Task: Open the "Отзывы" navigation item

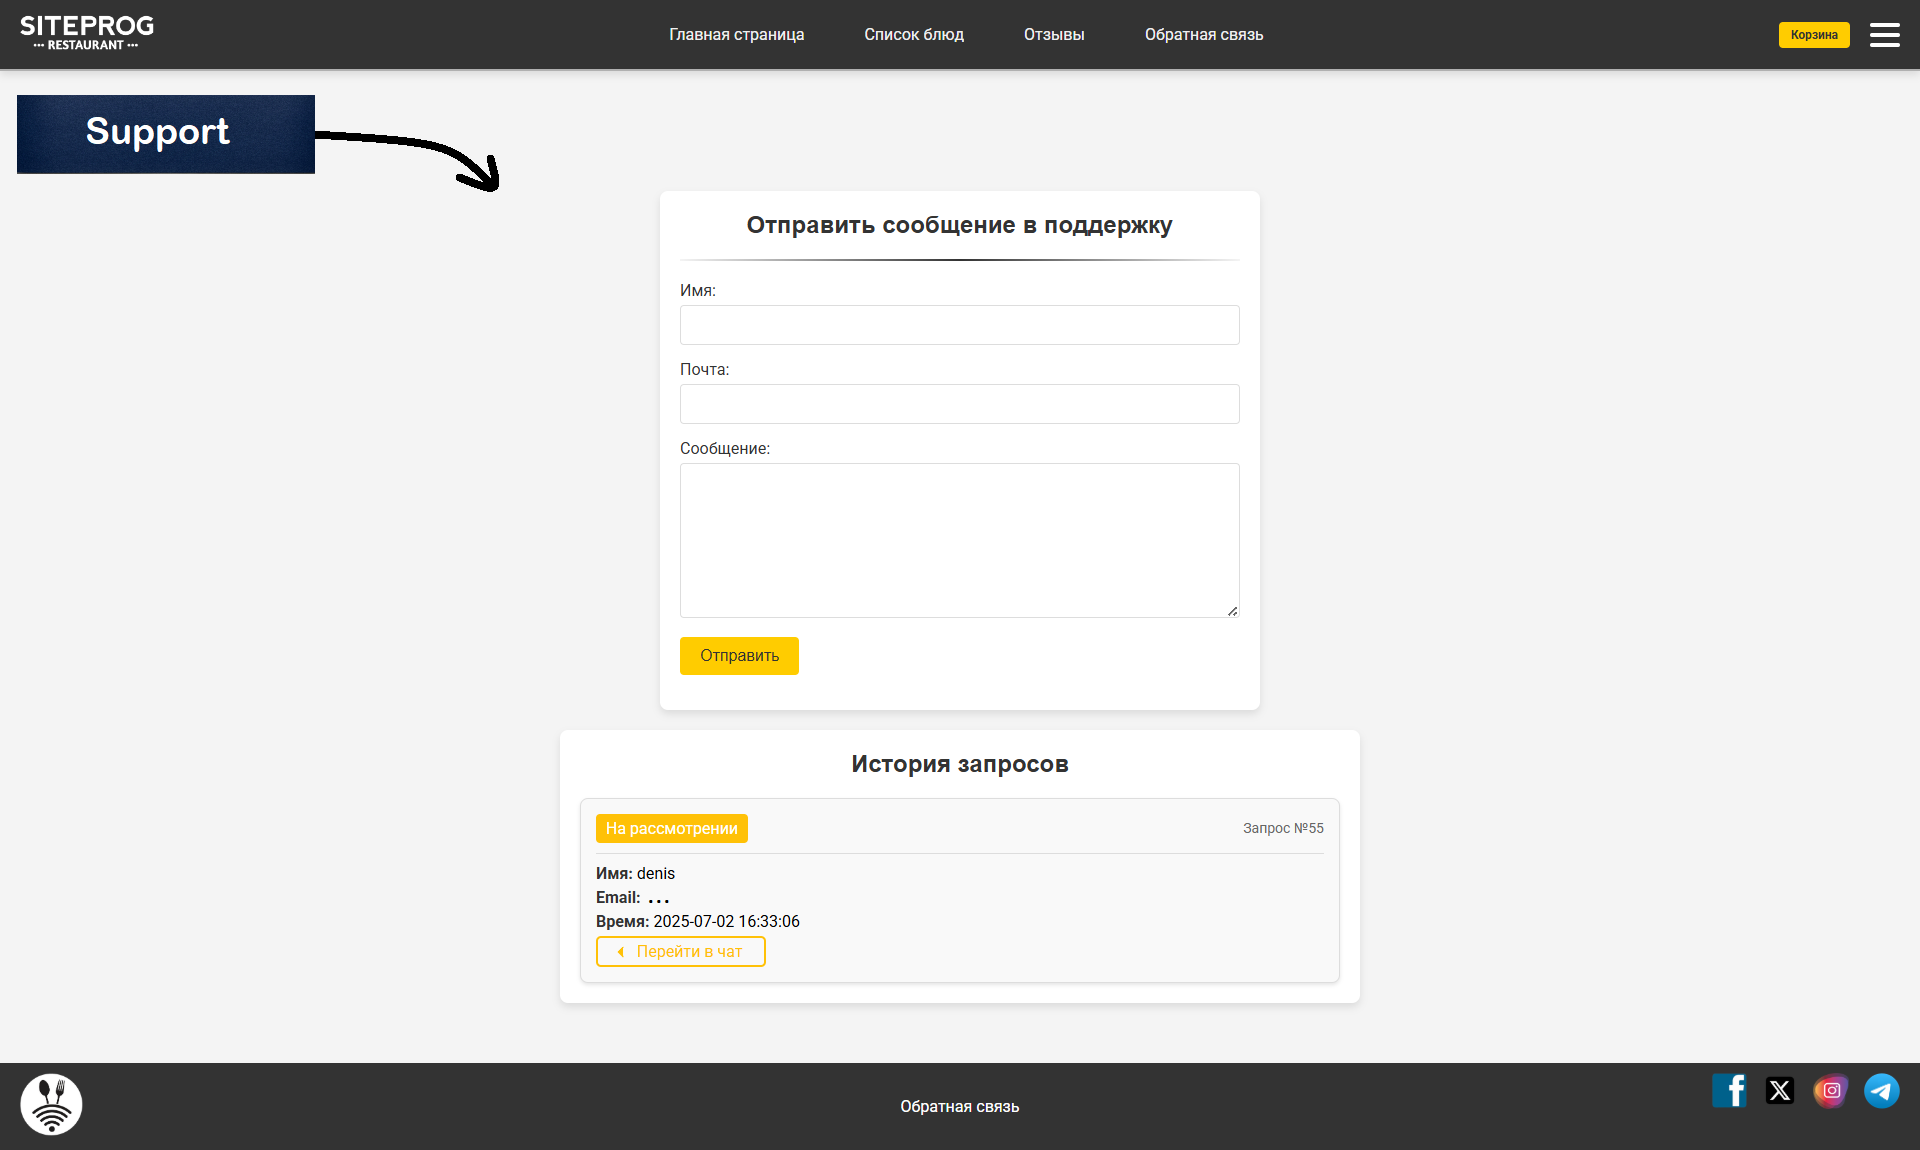Action: pyautogui.click(x=1053, y=35)
